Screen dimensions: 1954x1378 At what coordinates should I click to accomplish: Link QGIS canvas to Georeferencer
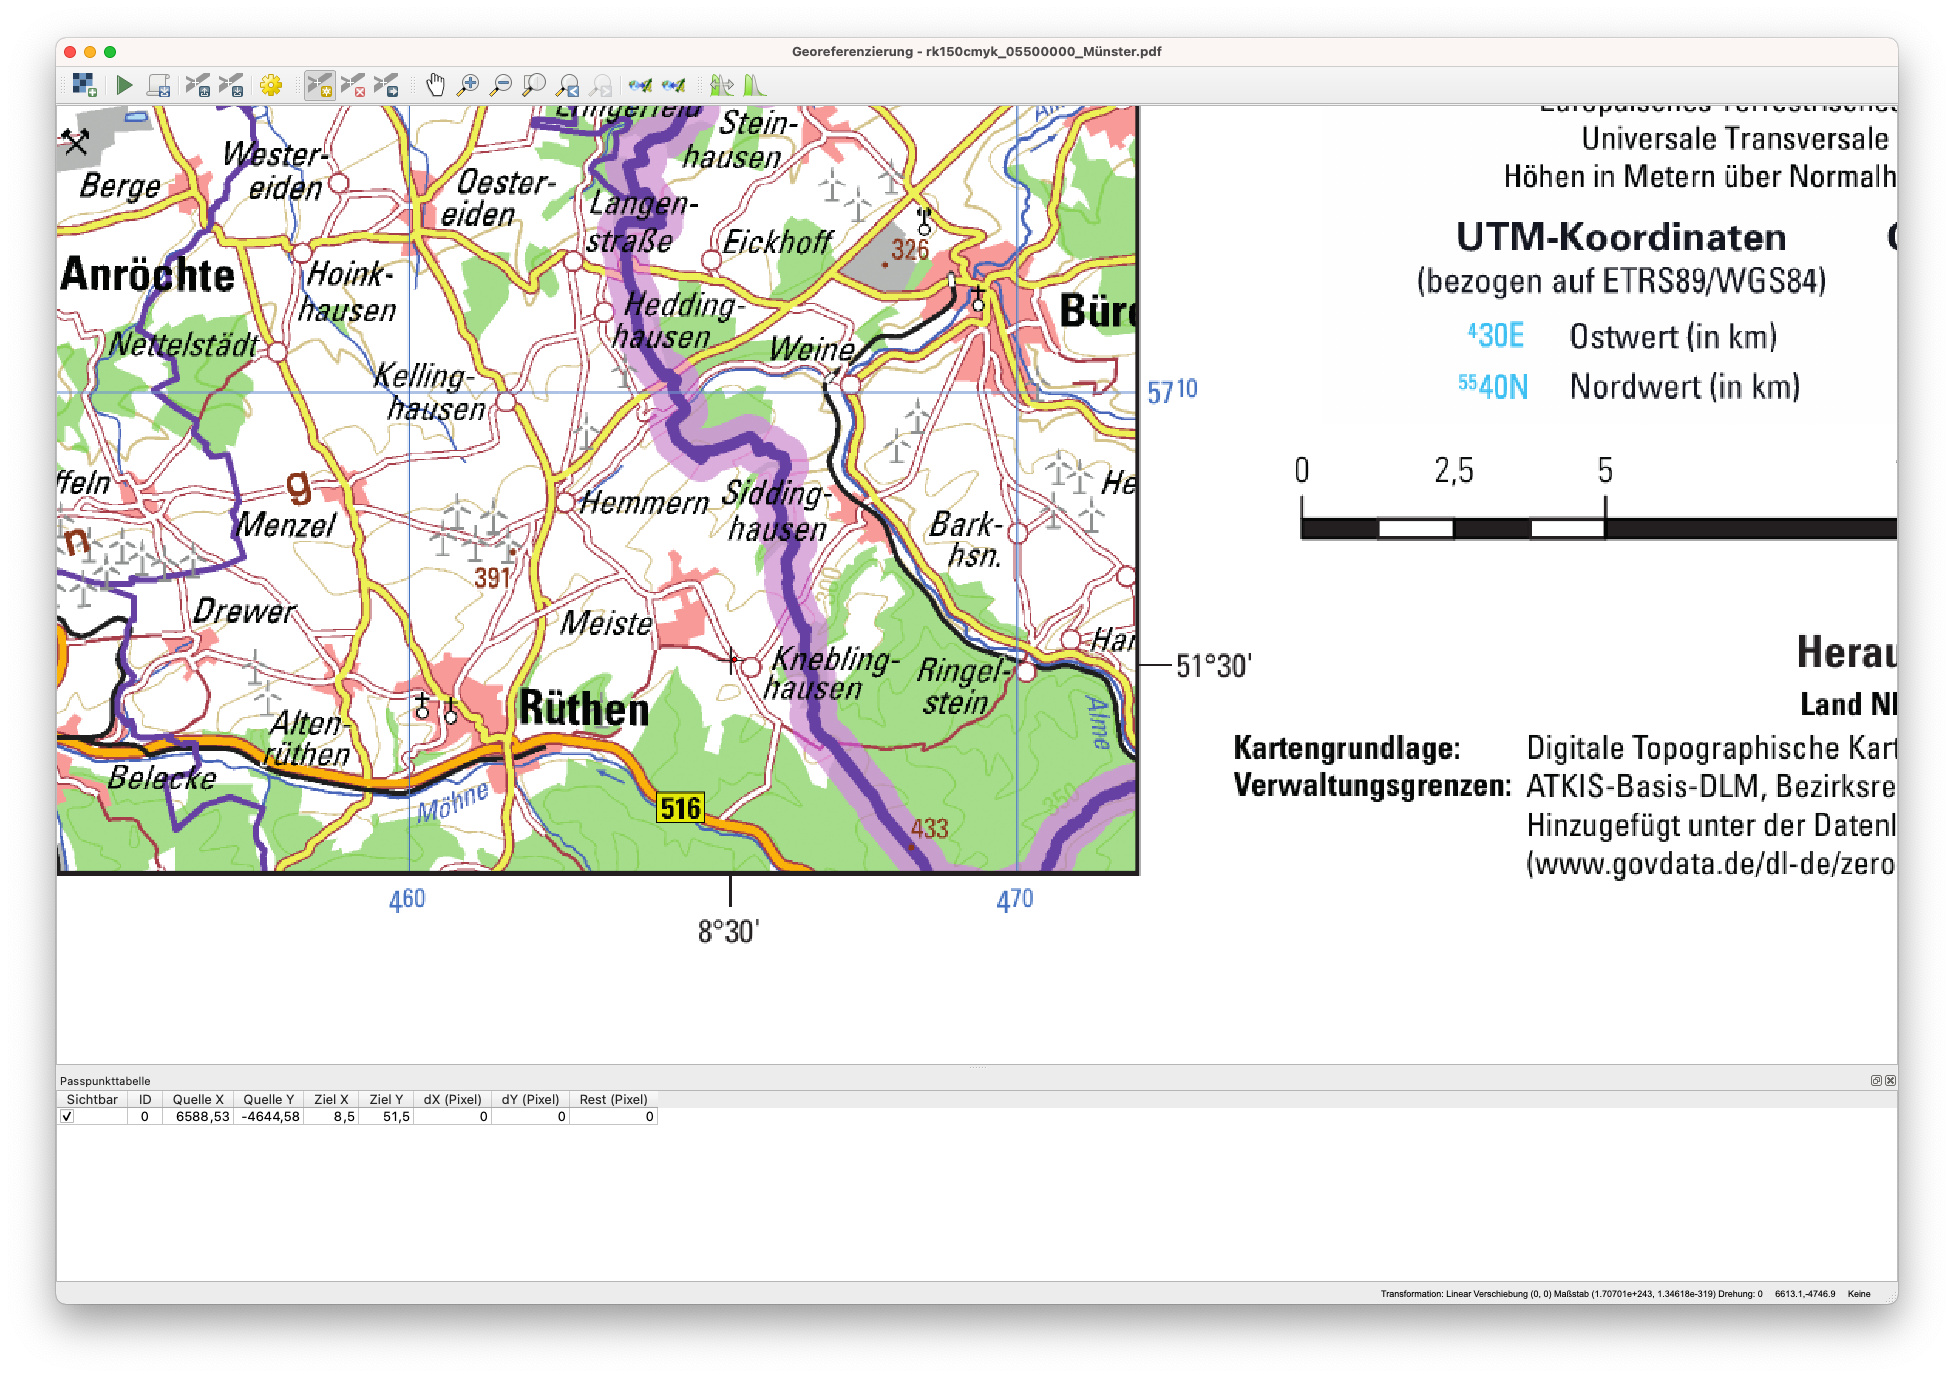tap(674, 85)
